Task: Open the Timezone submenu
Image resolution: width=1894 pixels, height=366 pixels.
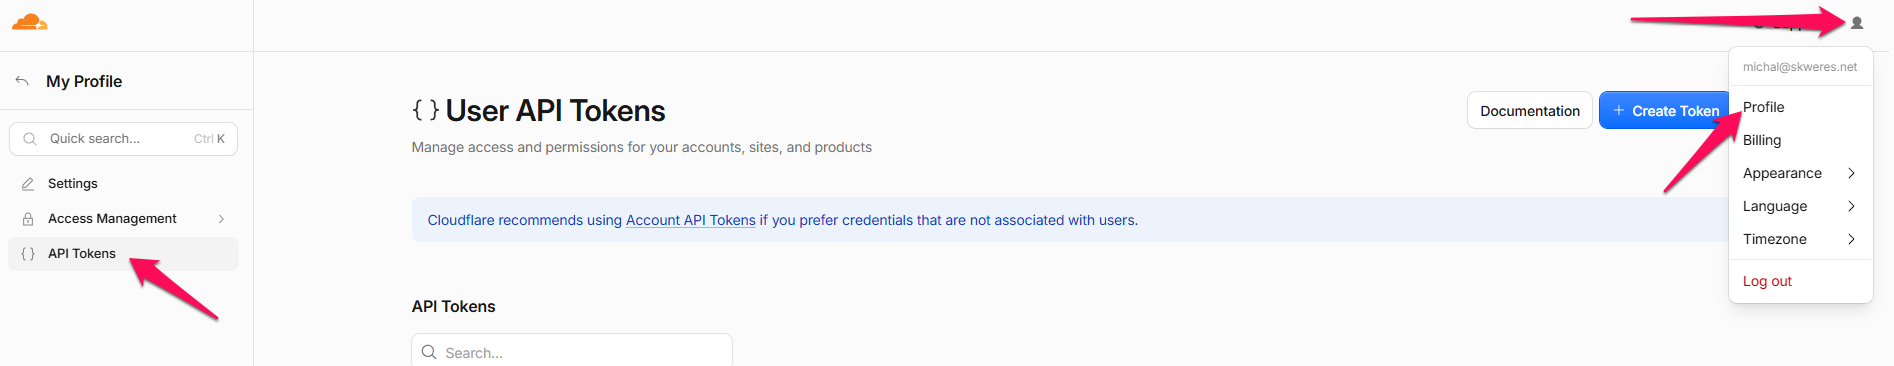Action: (1800, 239)
